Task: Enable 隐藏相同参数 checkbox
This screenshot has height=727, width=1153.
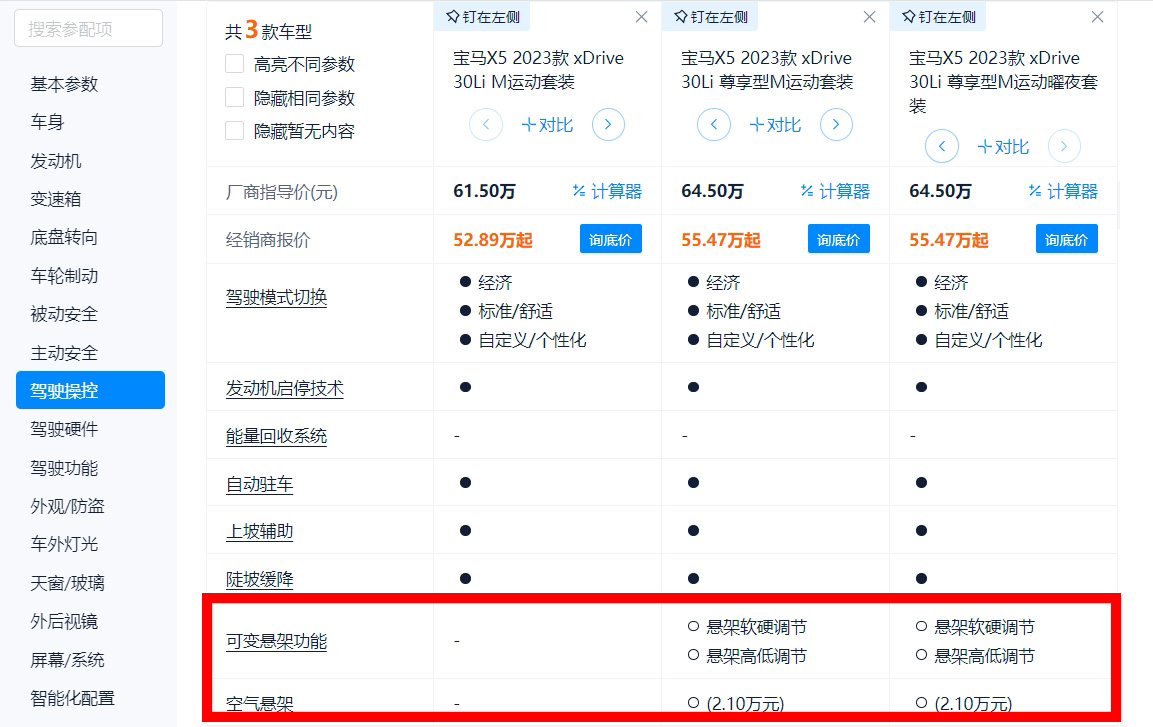Action: (235, 98)
